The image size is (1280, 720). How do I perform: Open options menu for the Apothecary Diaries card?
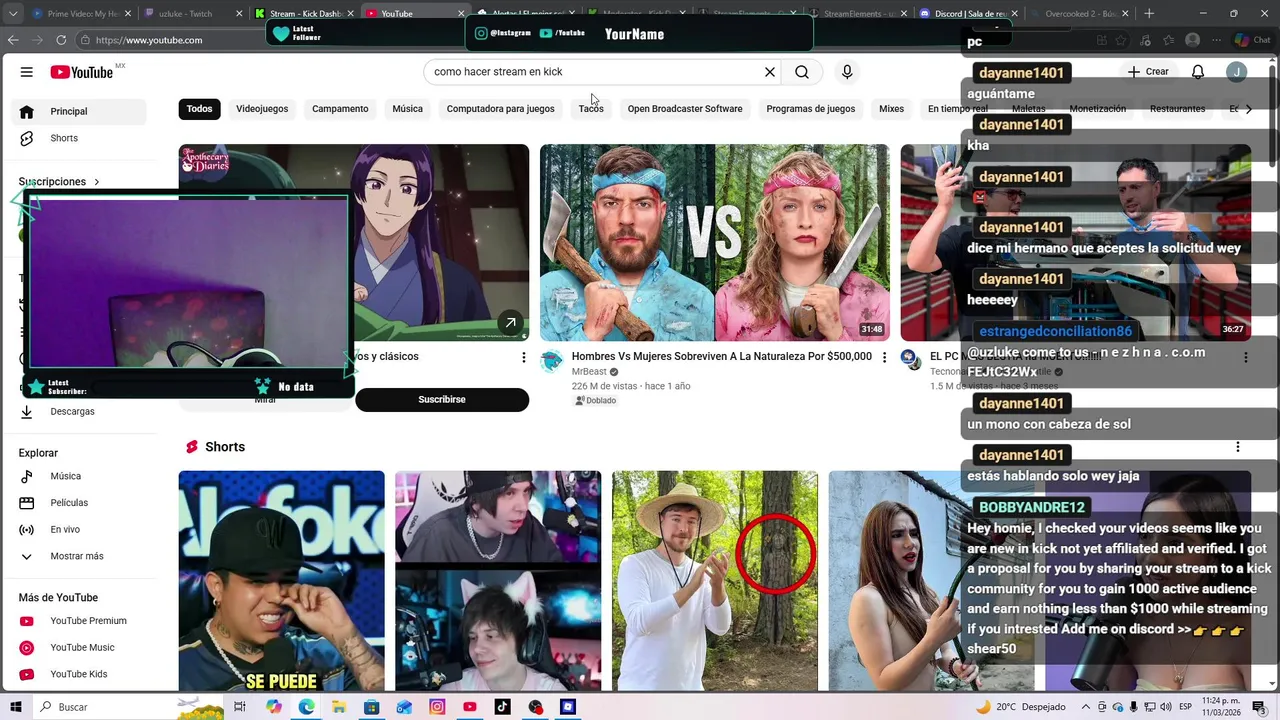point(523,357)
